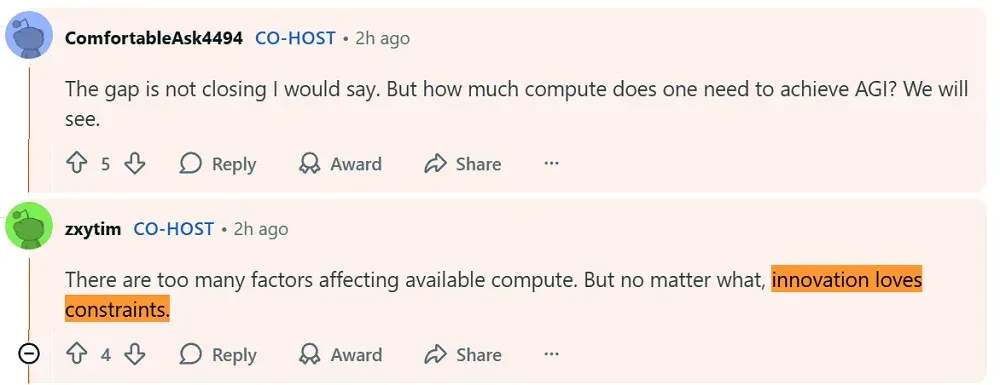
Task: Share ComfortableAsk4494's comment
Action: click(x=462, y=164)
